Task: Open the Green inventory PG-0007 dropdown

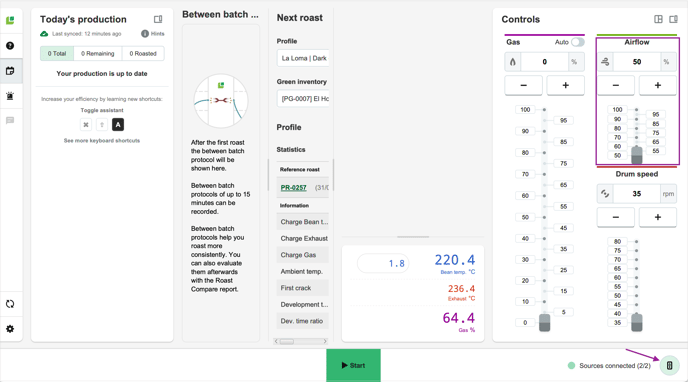Action: [x=303, y=99]
